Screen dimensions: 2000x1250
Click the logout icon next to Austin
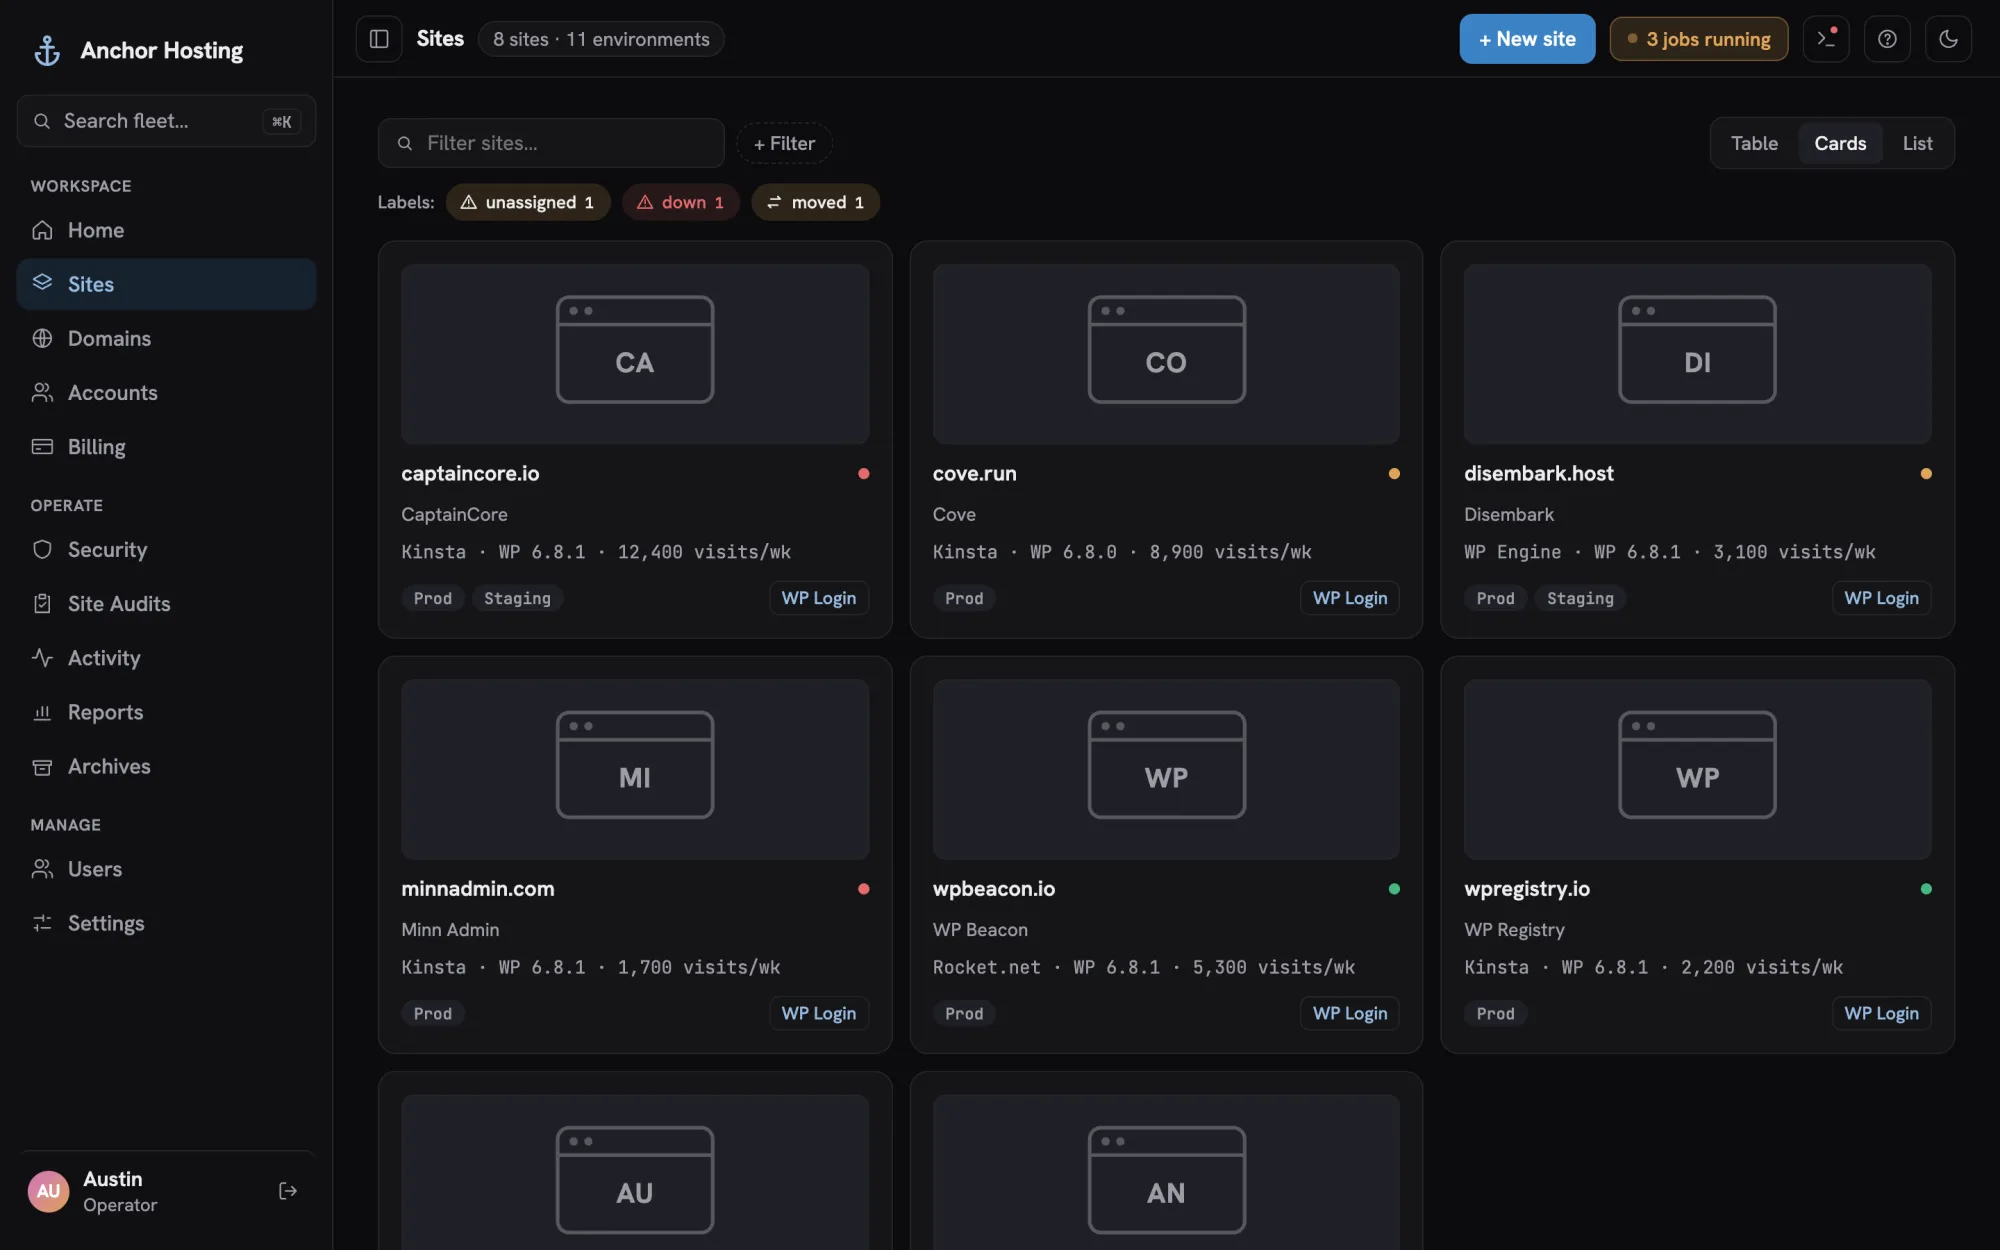coord(288,1191)
